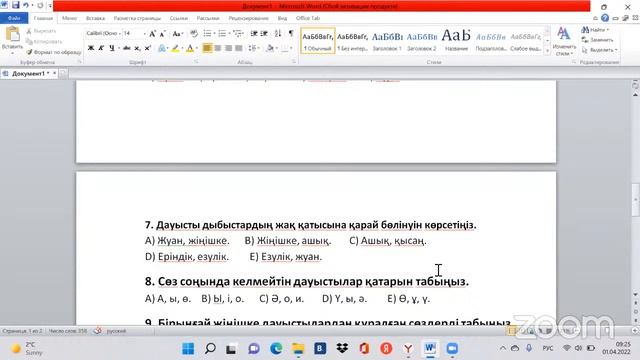Click the Multilevel list icon
The width and height of the screenshot is (640, 360).
238,33
